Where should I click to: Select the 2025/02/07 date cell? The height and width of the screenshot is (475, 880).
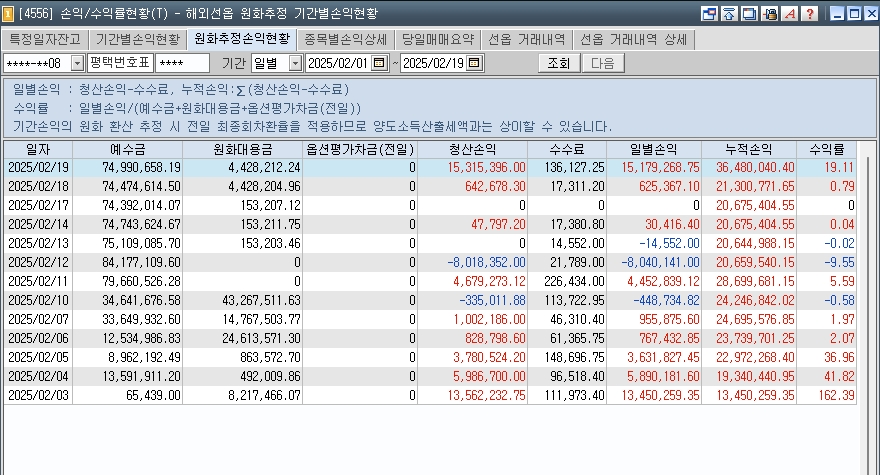tap(38, 319)
